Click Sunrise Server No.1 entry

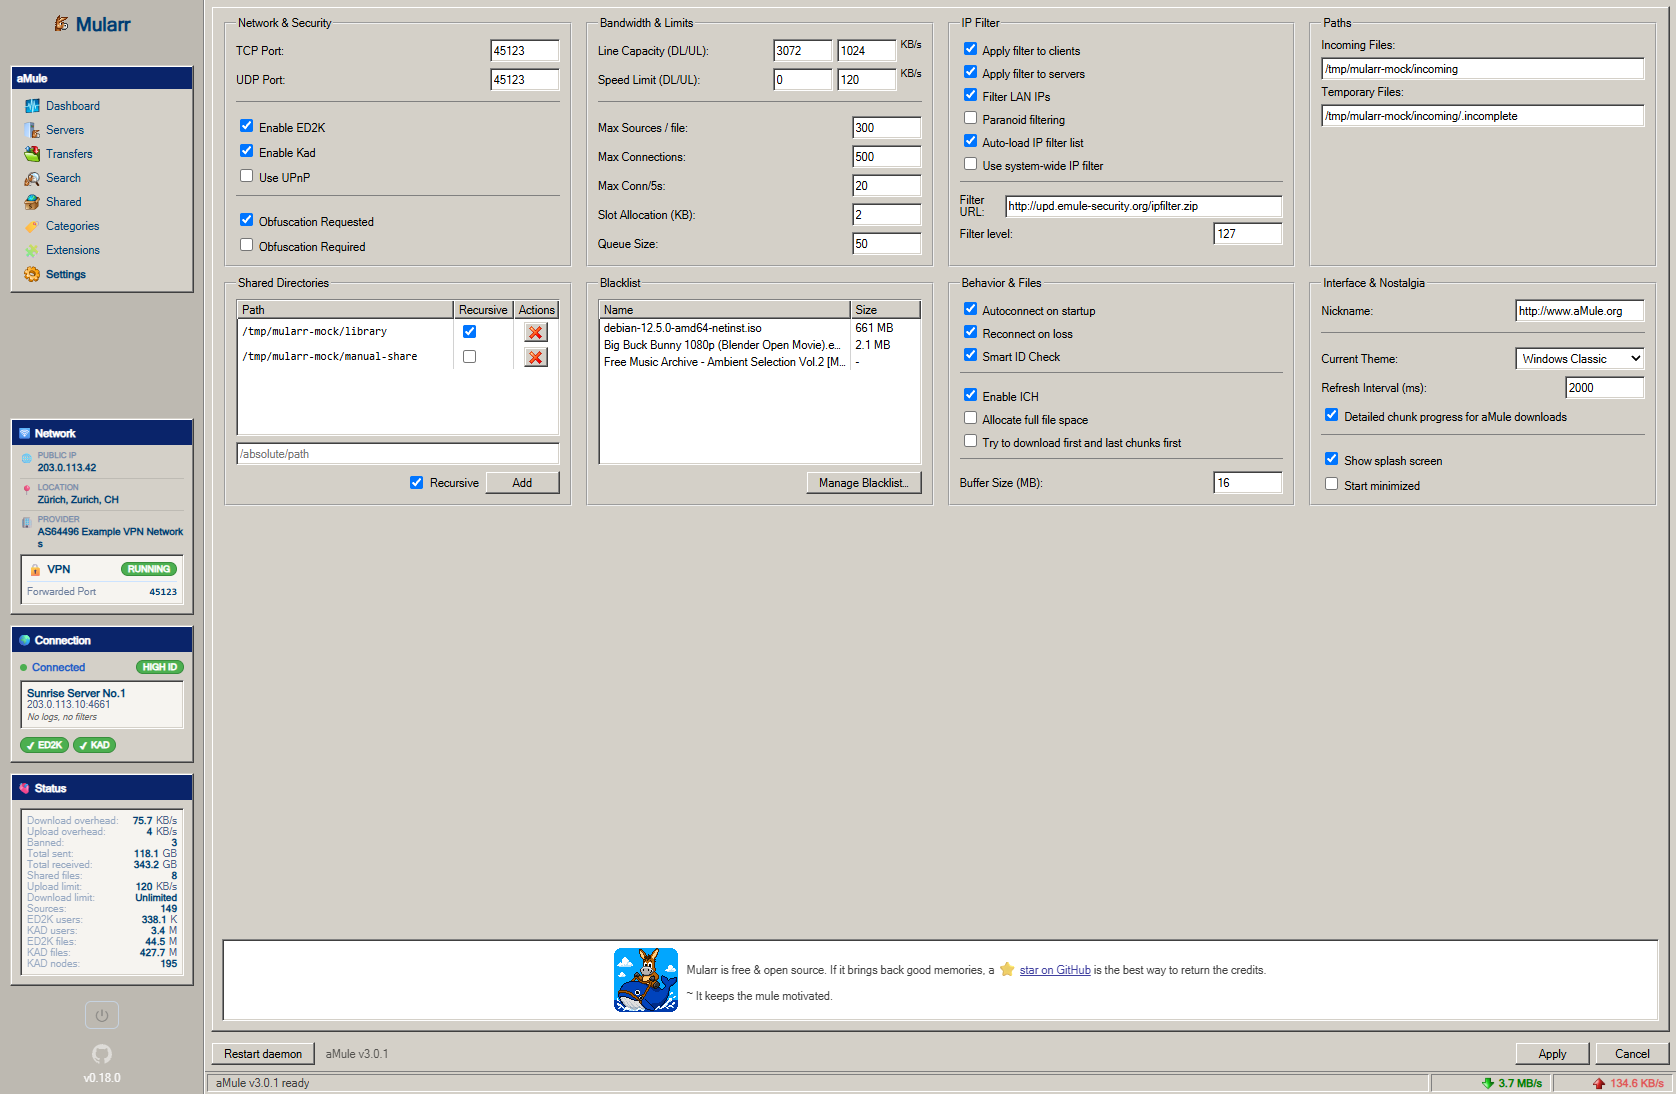pos(102,705)
